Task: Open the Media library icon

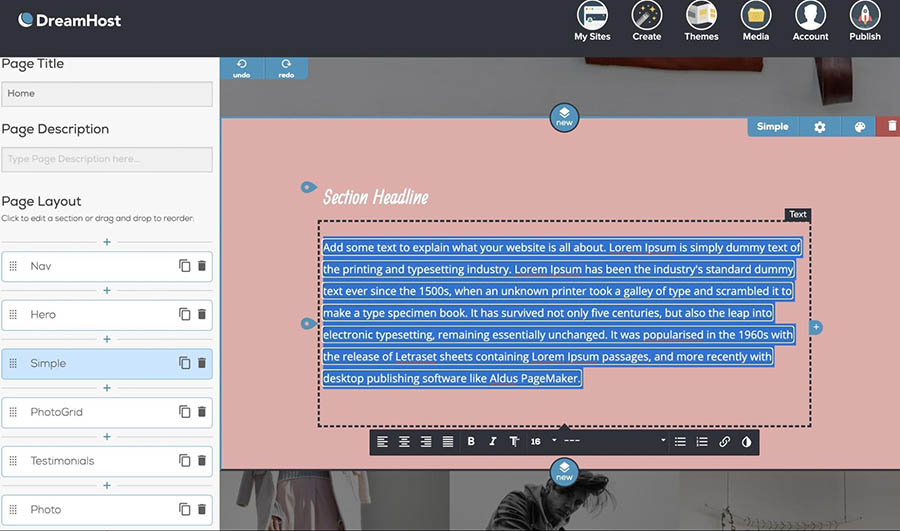Action: [755, 21]
